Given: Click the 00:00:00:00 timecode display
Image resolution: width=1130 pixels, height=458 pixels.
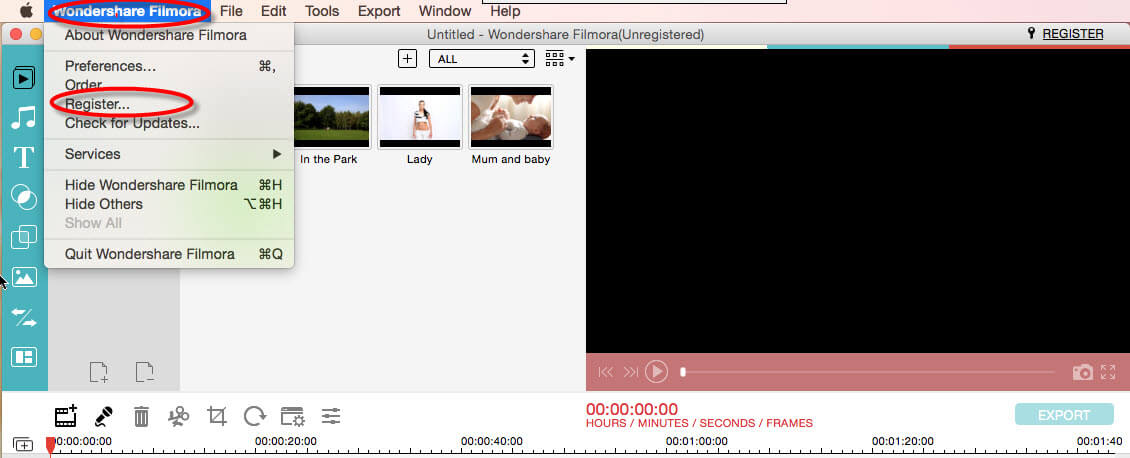Looking at the screenshot, I should coord(632,410).
